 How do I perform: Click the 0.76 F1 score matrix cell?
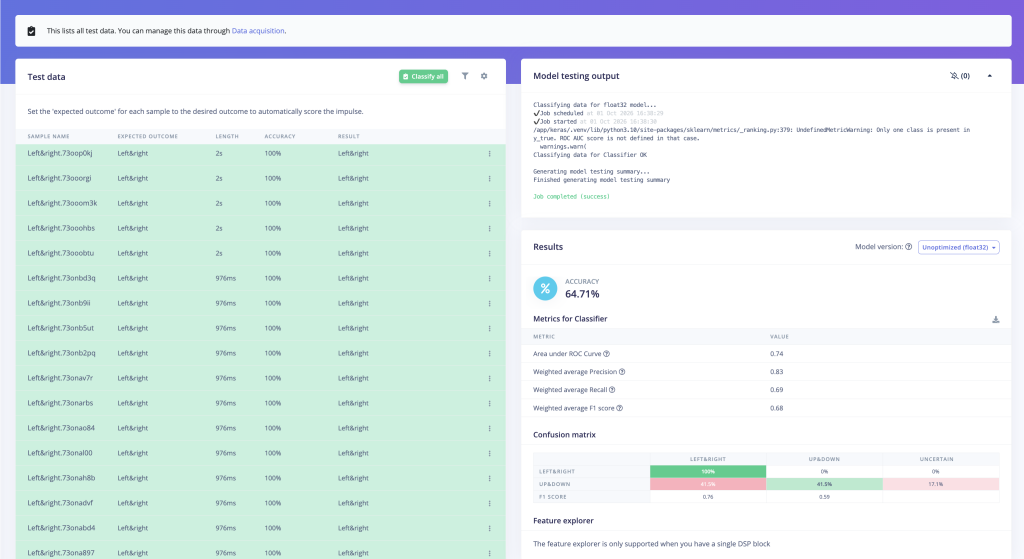pyautogui.click(x=708, y=497)
